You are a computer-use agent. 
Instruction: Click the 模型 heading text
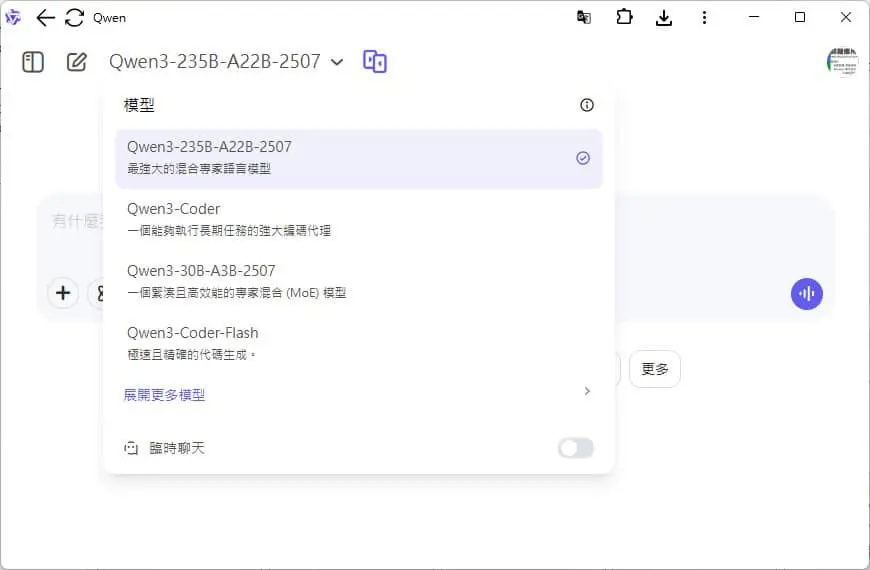tap(139, 105)
